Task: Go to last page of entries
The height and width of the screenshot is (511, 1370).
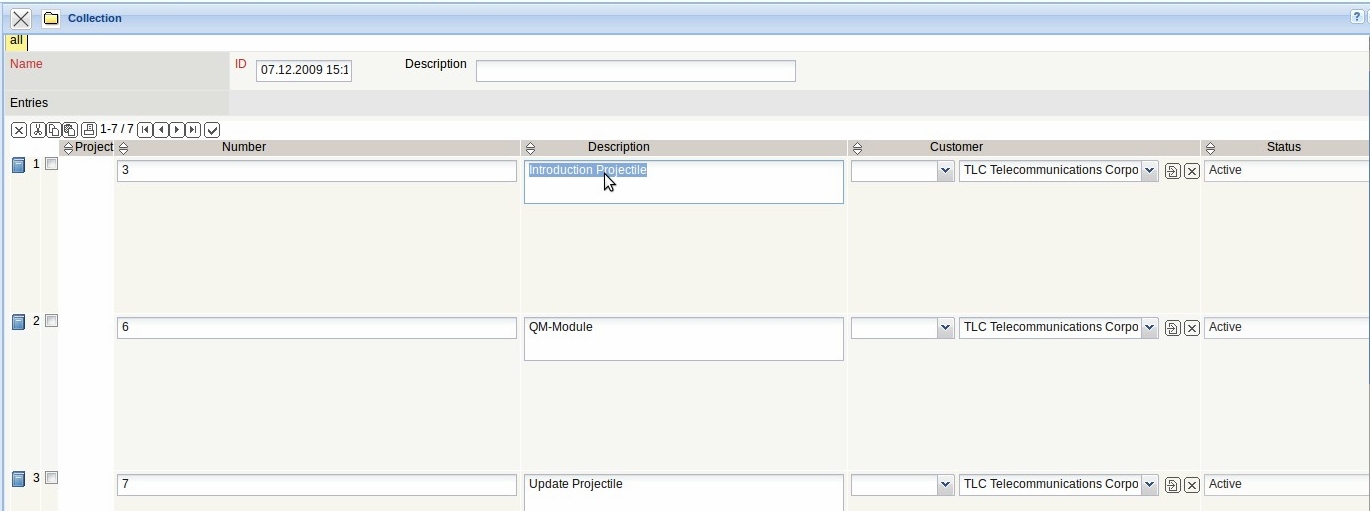Action: click(x=193, y=130)
